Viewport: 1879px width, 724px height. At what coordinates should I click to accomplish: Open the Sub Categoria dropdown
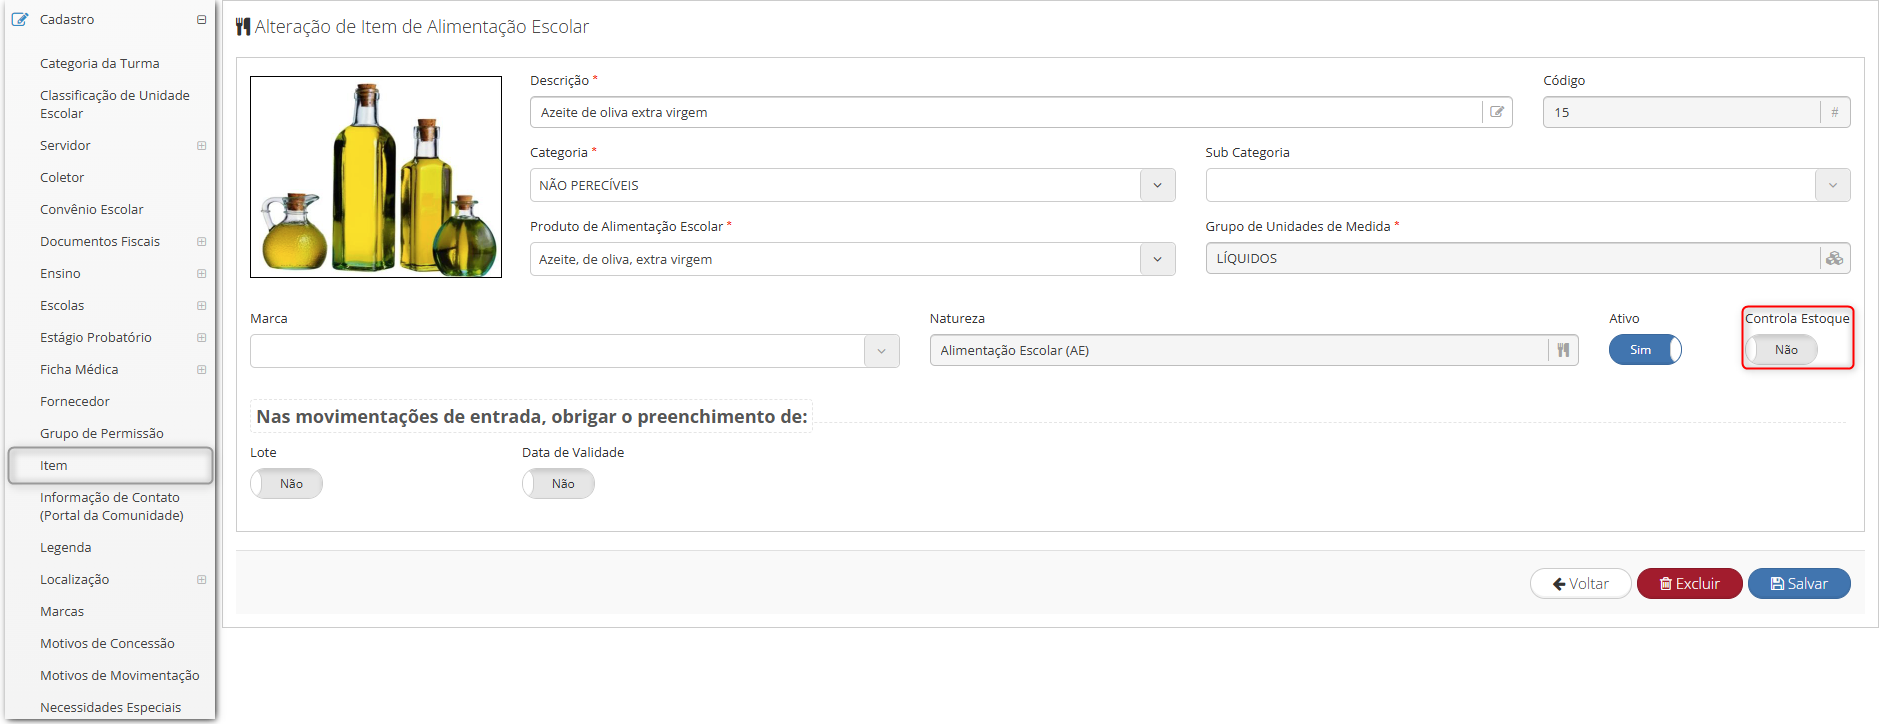(1832, 185)
